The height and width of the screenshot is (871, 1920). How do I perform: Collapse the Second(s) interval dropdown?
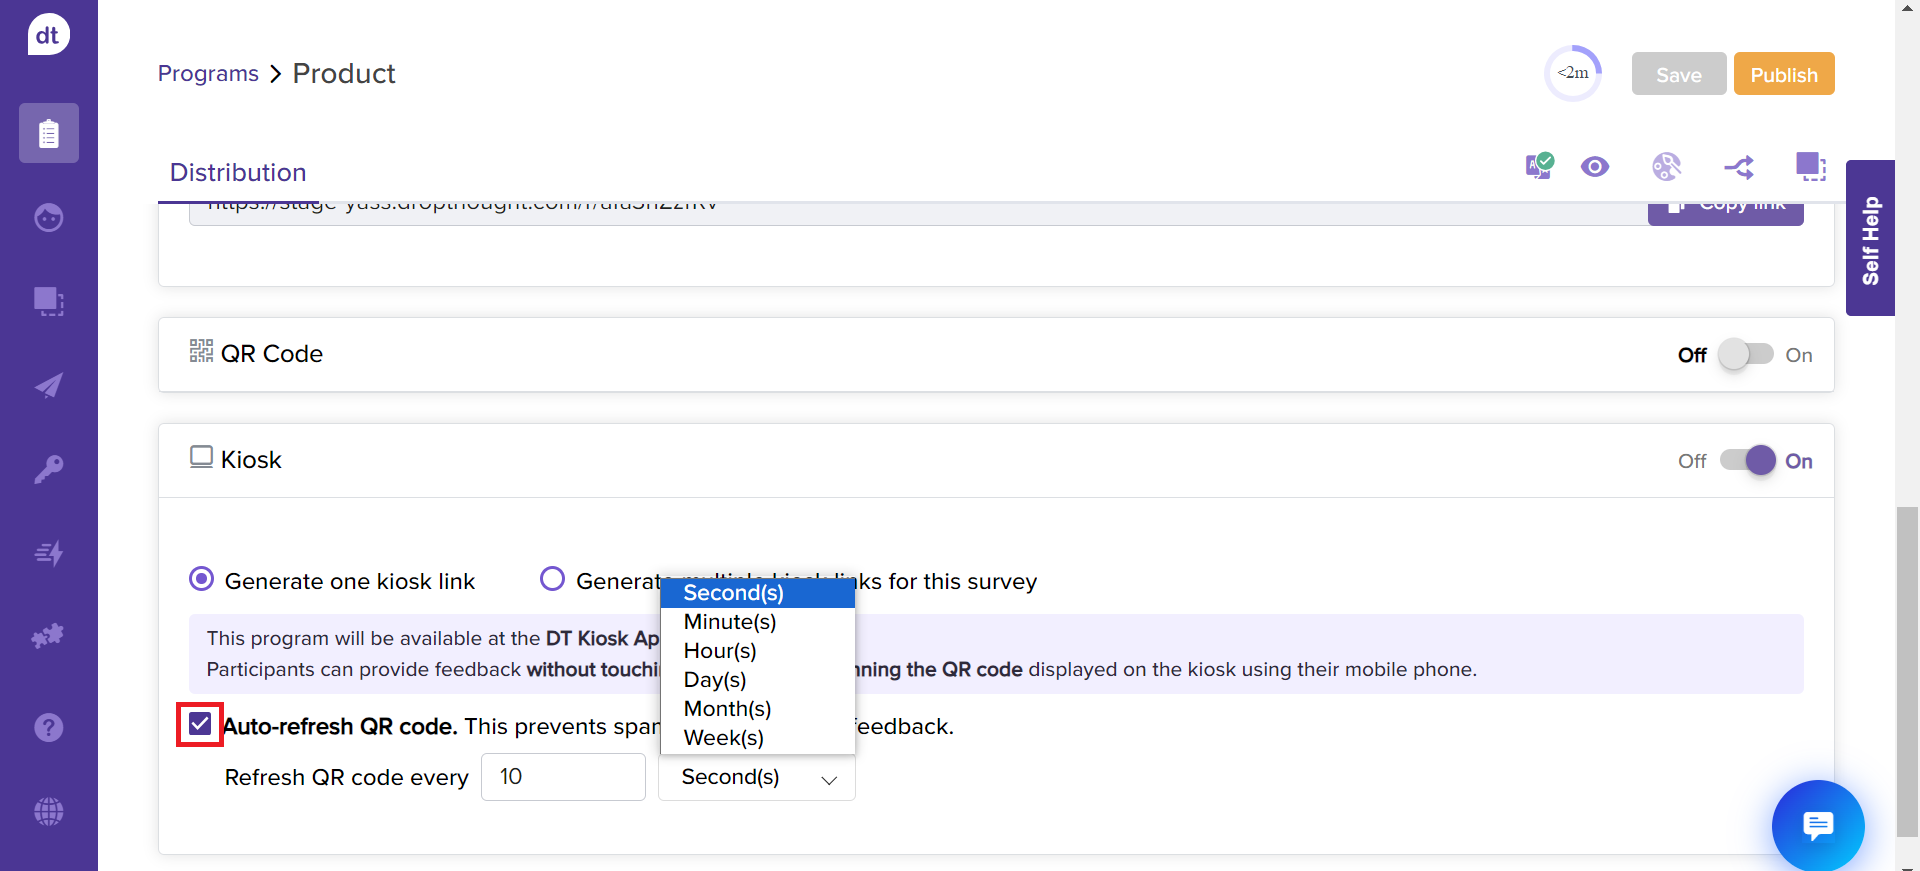(x=757, y=778)
